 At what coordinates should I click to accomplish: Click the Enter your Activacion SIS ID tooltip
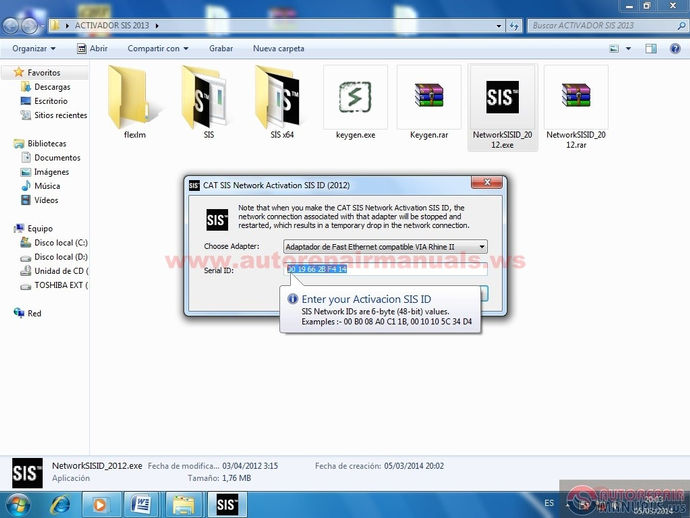380,310
